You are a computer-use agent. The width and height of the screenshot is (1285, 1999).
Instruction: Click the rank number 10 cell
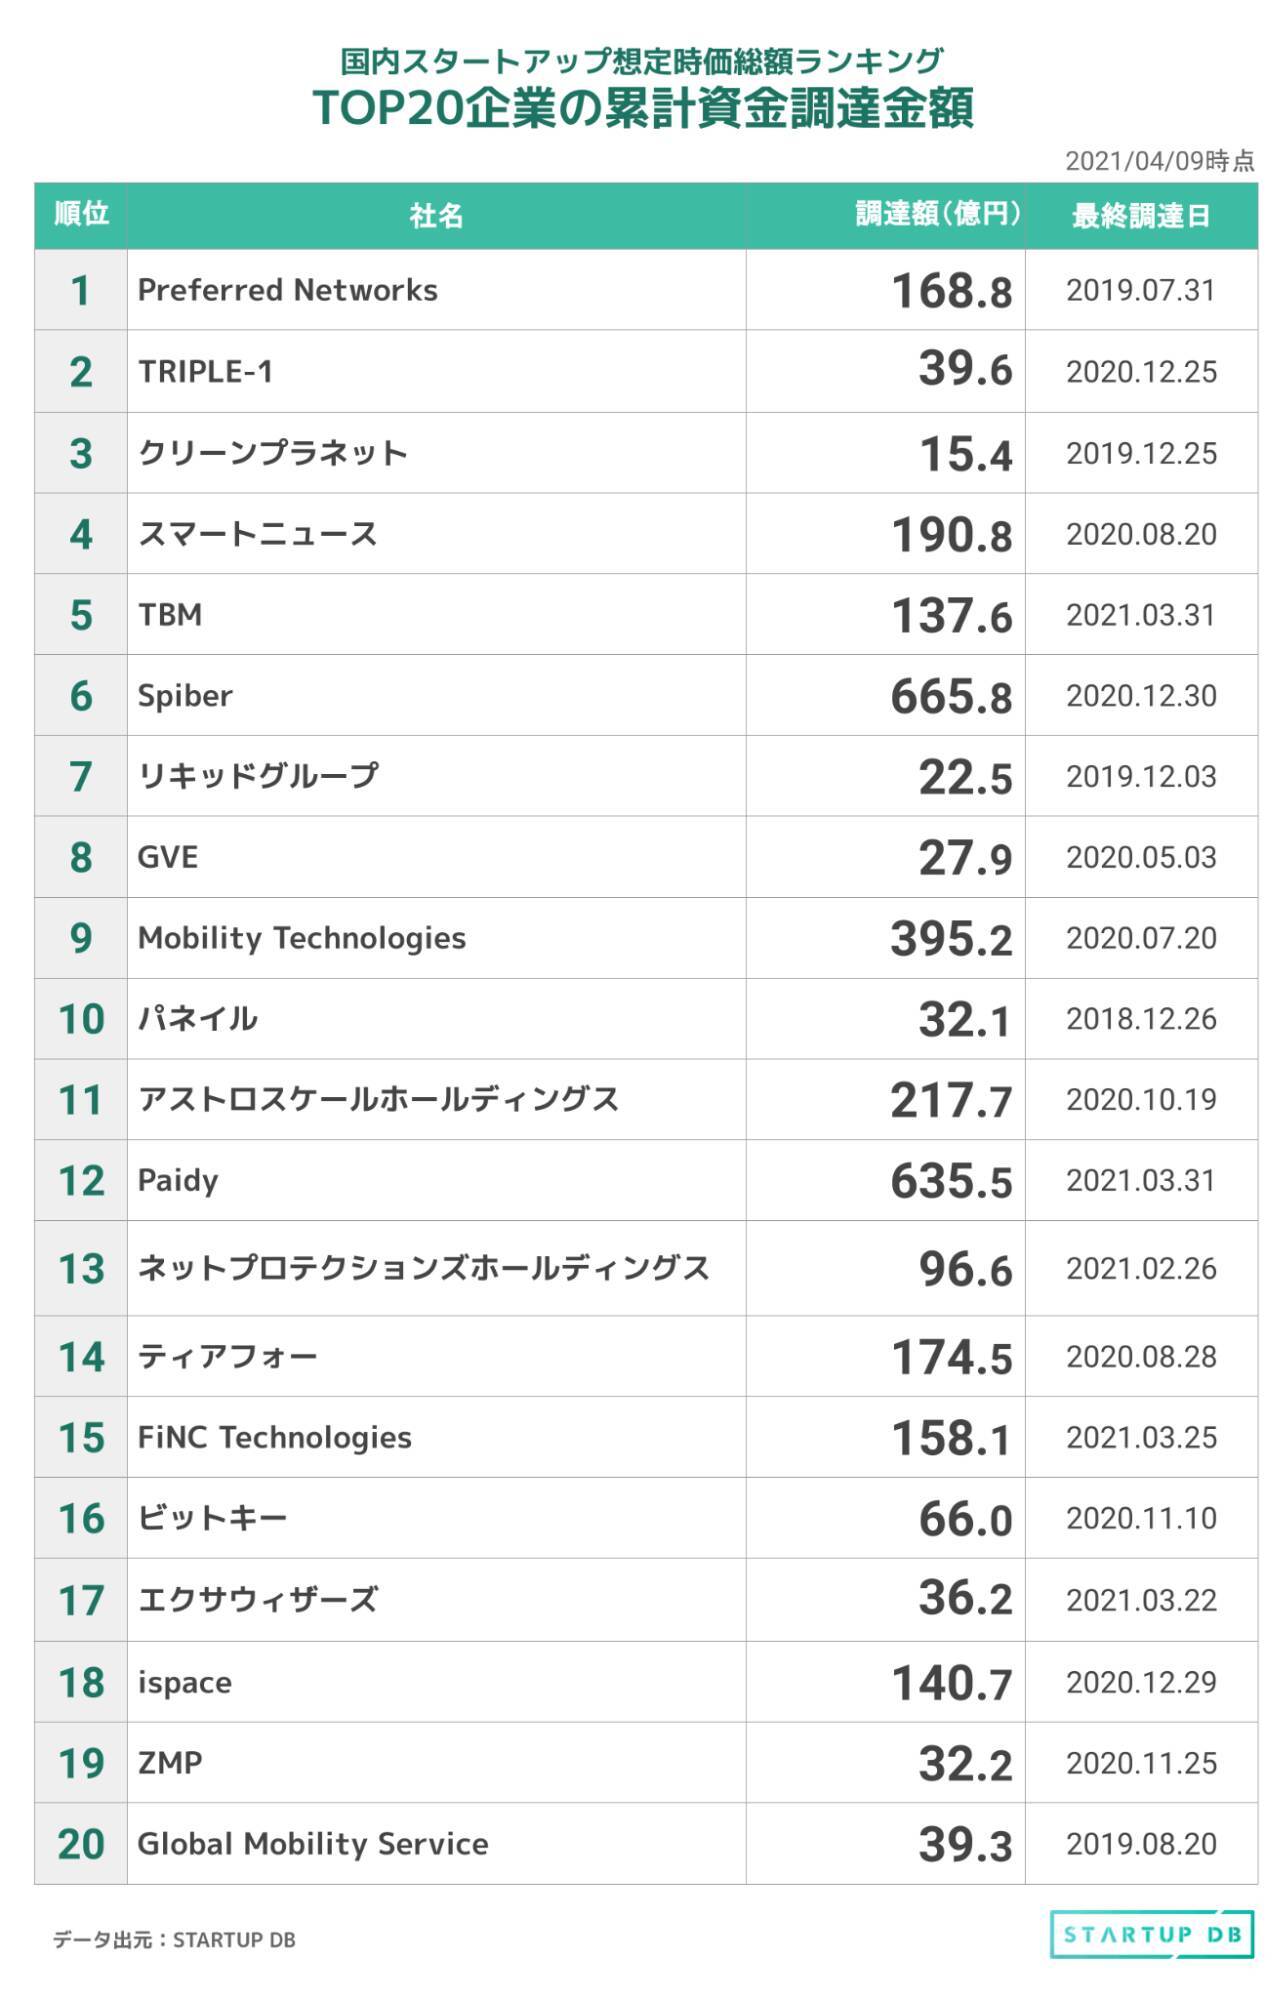click(x=81, y=1019)
